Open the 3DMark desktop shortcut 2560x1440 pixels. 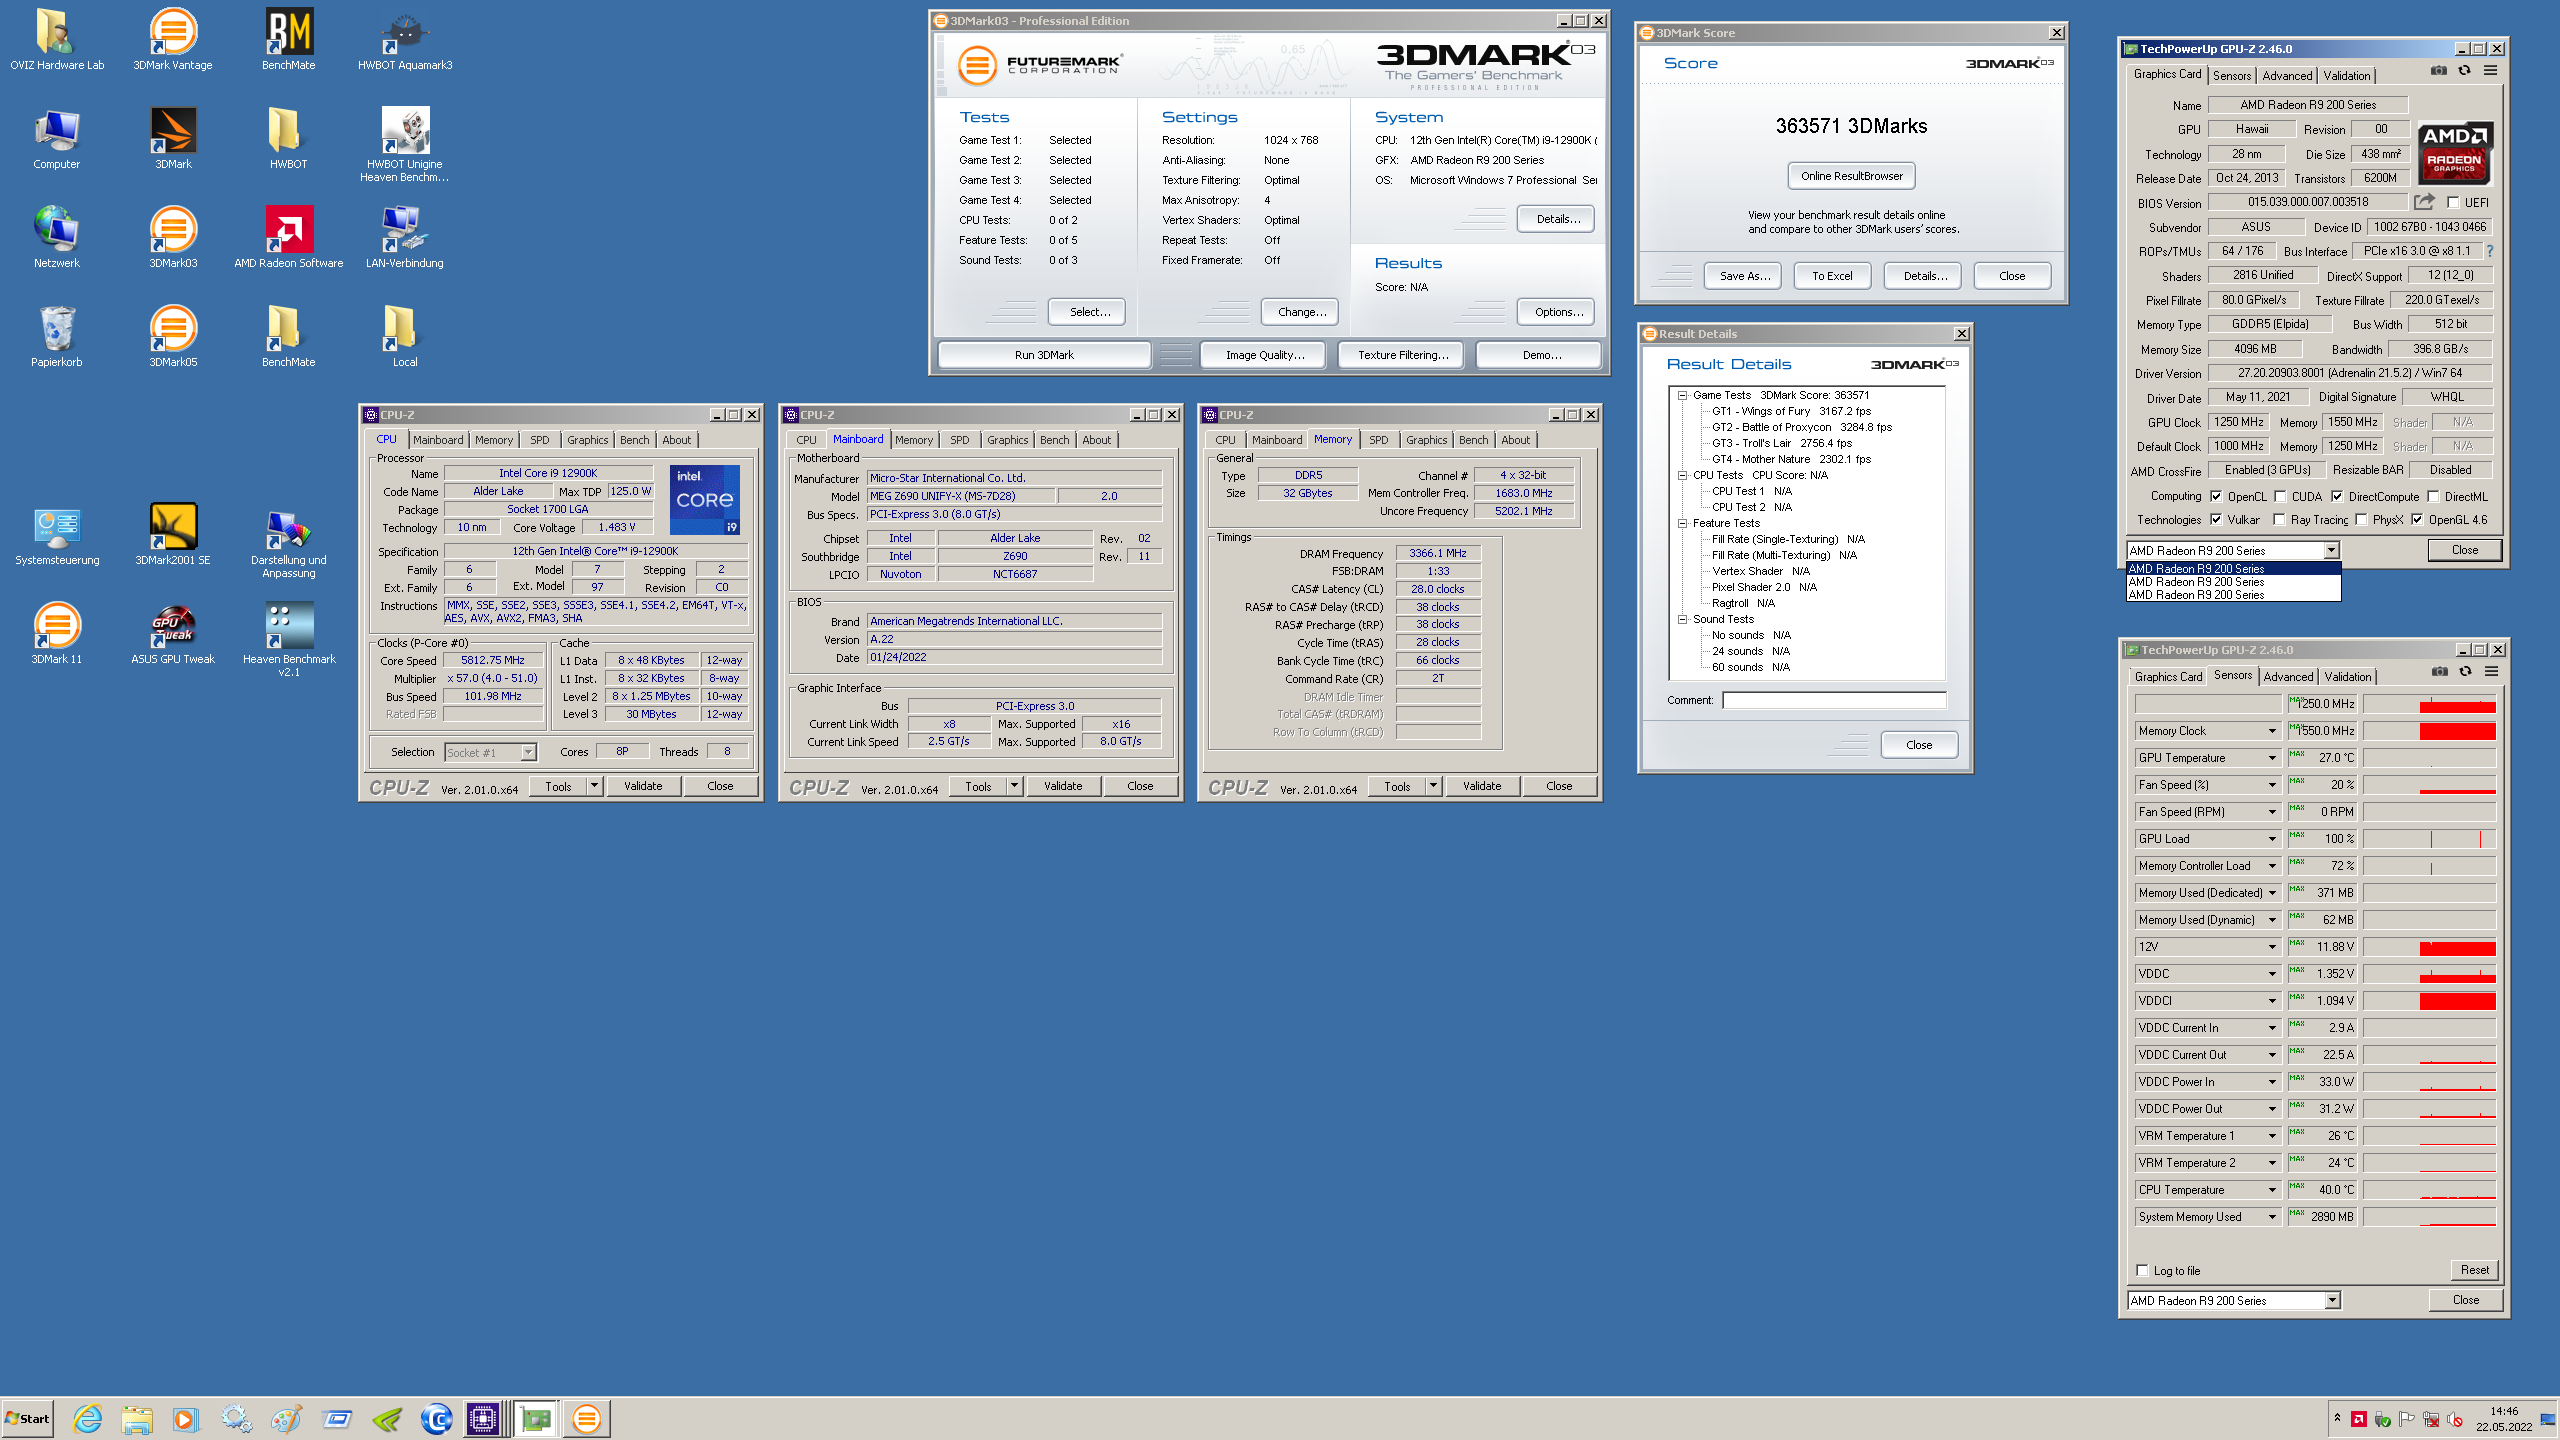173,139
